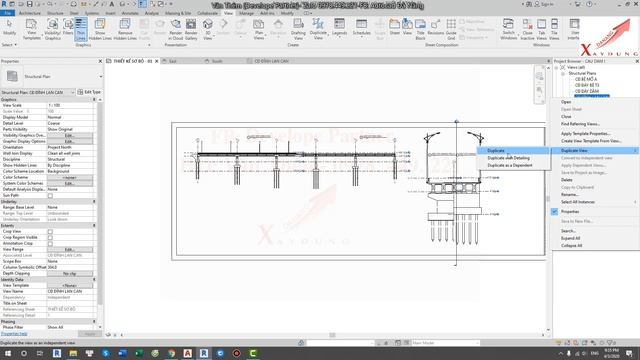Open the Properties help link

pyautogui.click(x=14, y=334)
